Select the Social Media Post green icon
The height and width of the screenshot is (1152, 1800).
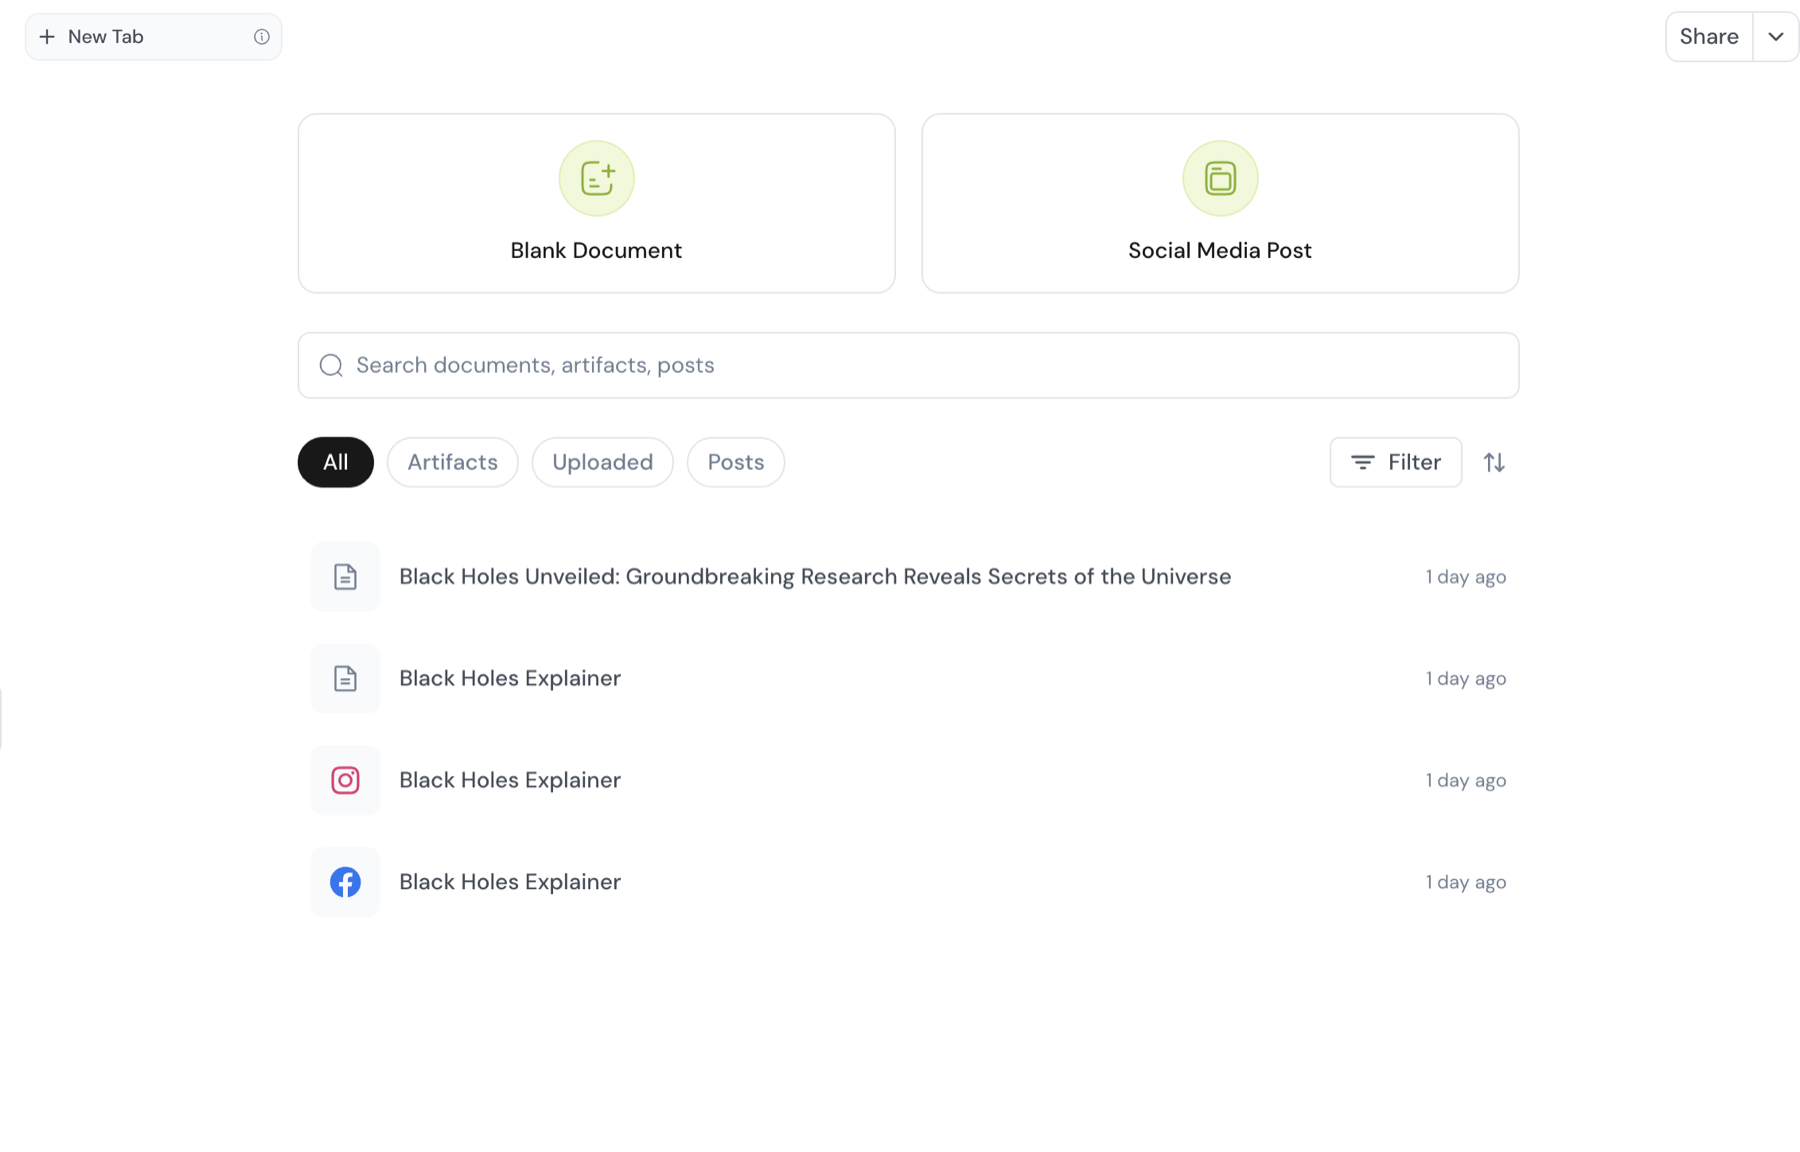point(1220,178)
